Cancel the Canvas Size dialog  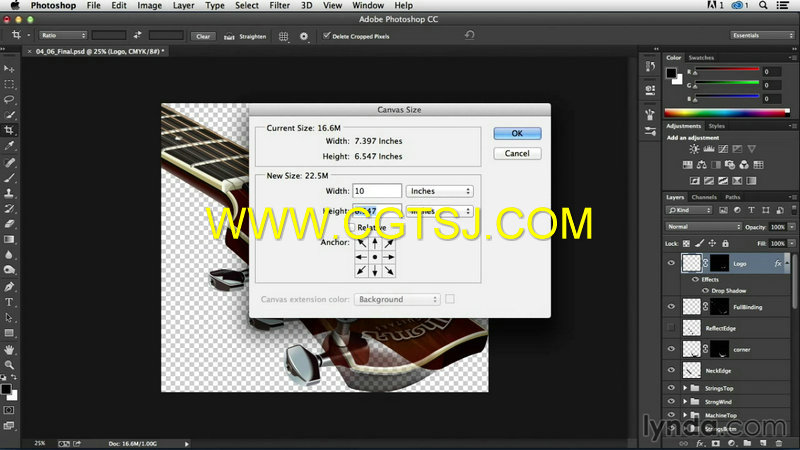coord(517,153)
